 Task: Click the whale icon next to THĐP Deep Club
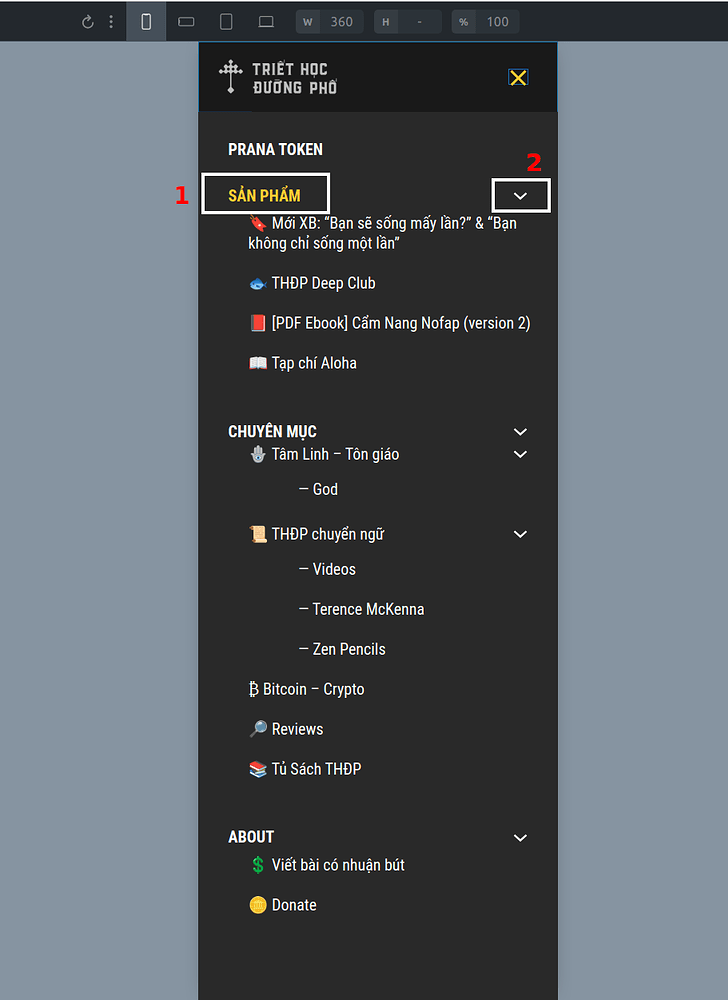coord(256,283)
